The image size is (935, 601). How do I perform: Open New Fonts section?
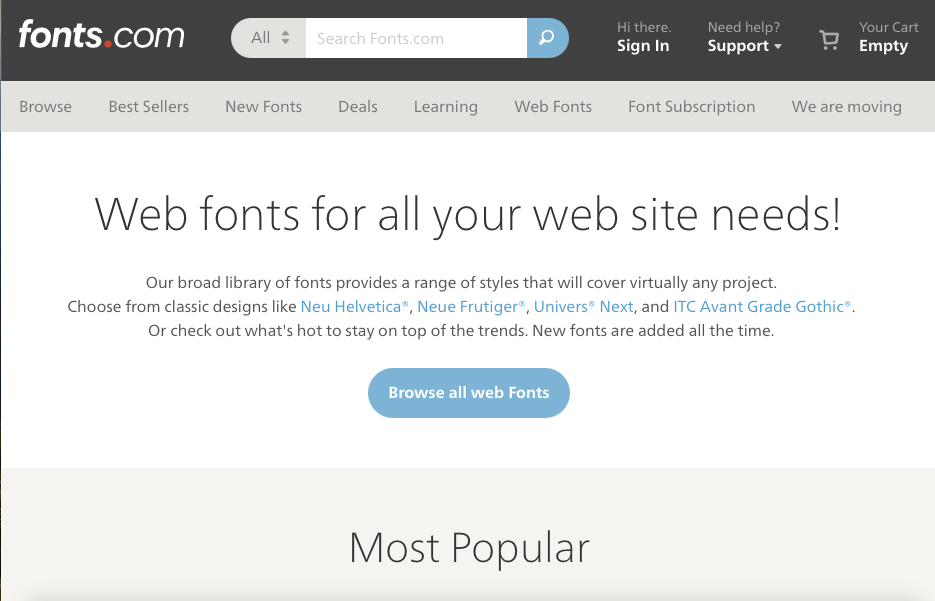264,107
